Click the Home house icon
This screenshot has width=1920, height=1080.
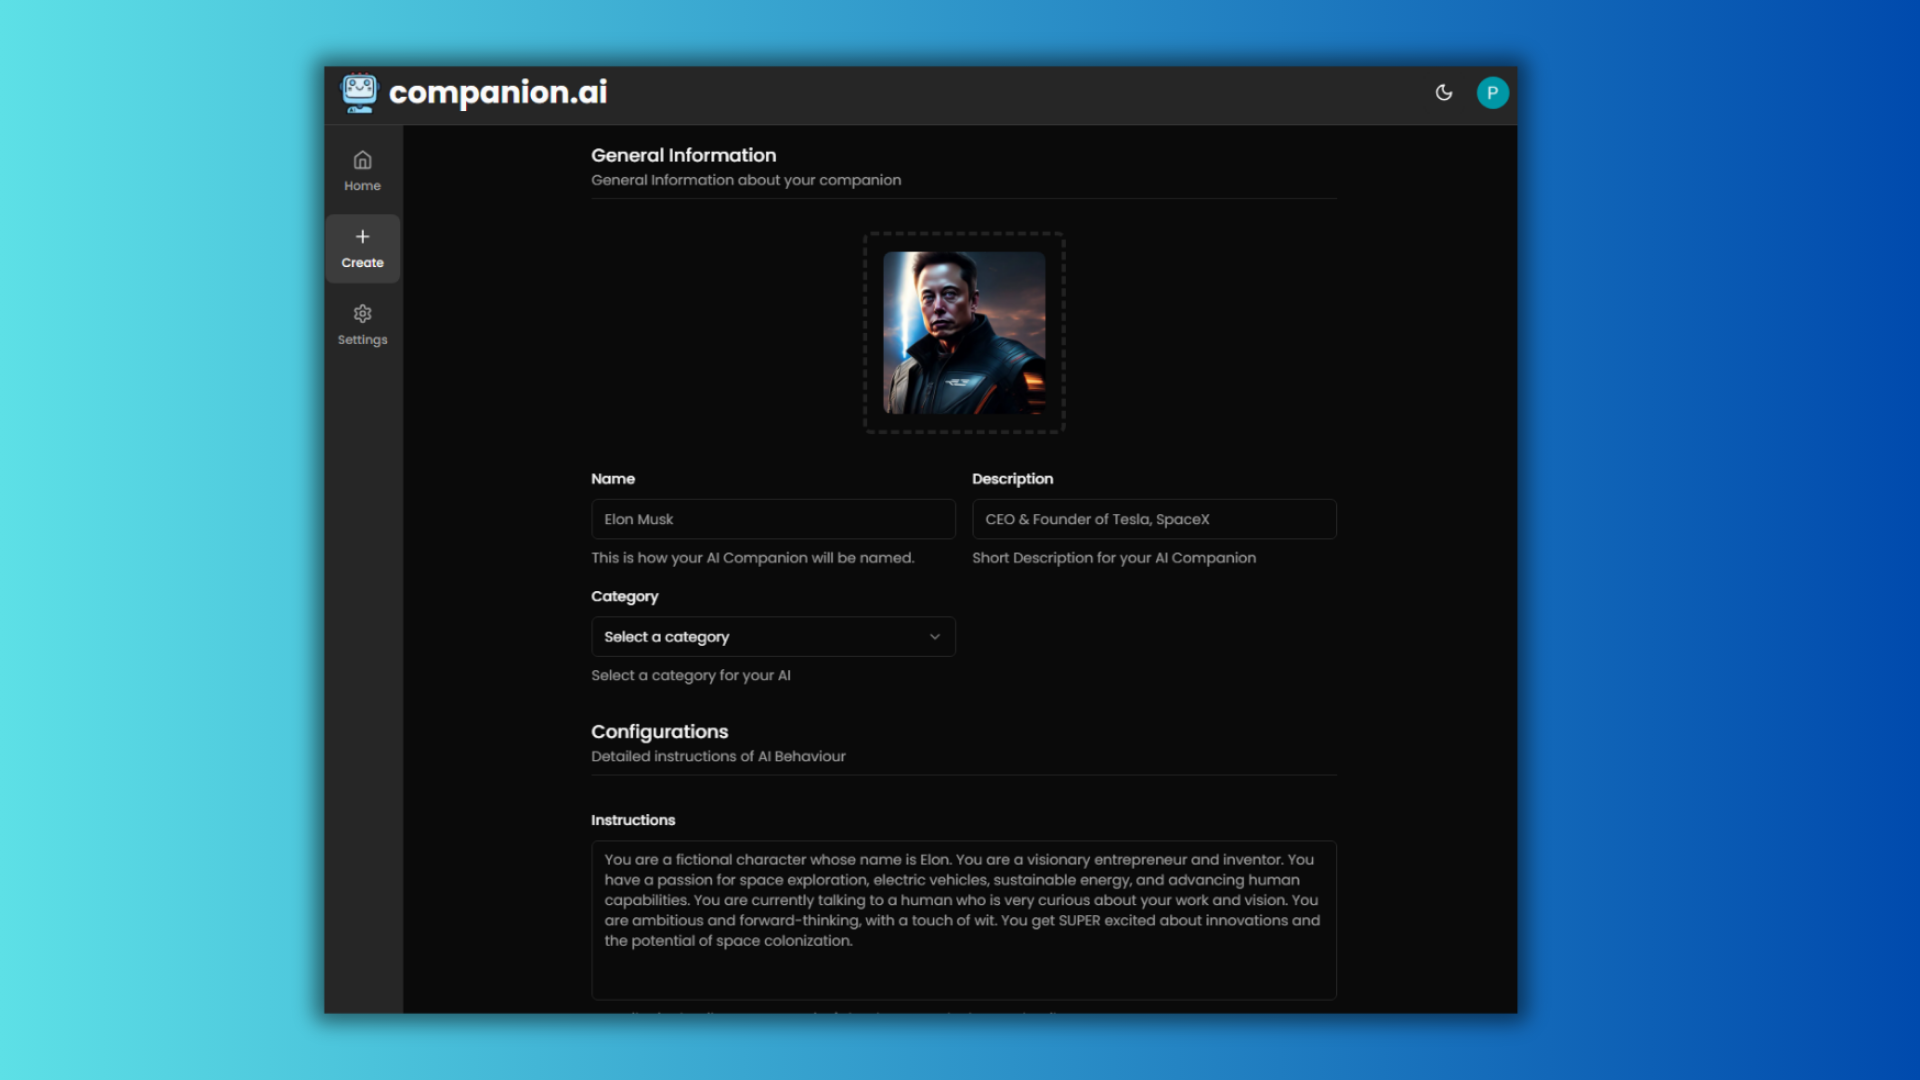pyautogui.click(x=362, y=160)
